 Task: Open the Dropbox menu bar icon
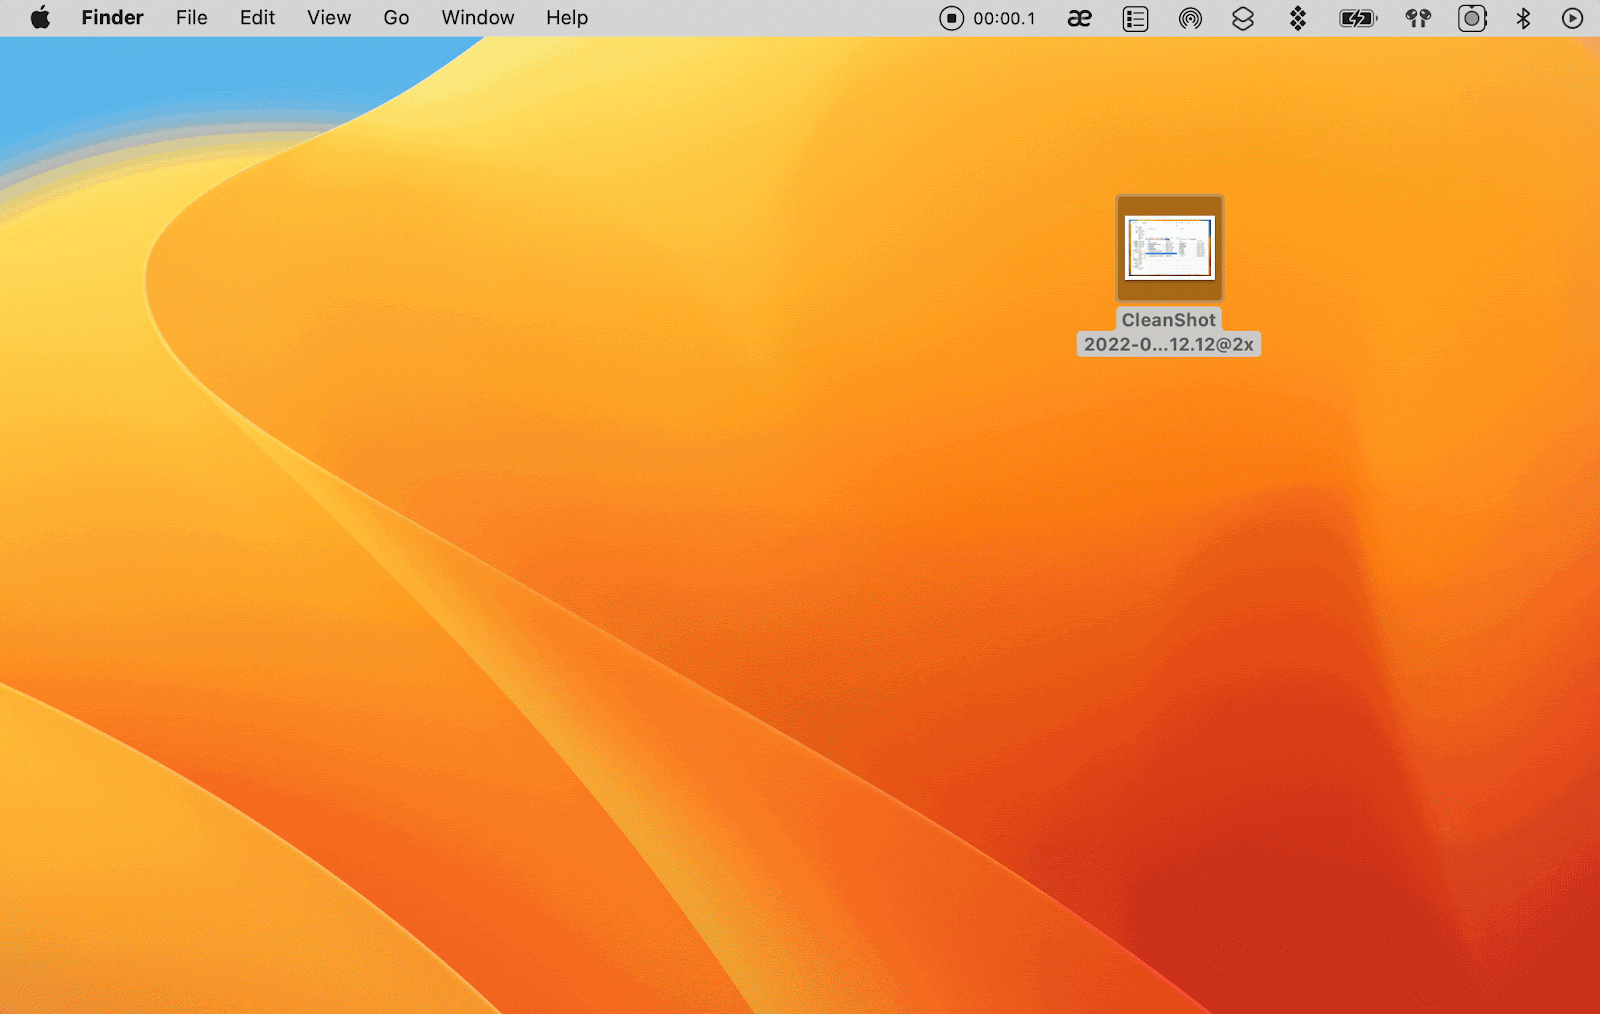1298,18
